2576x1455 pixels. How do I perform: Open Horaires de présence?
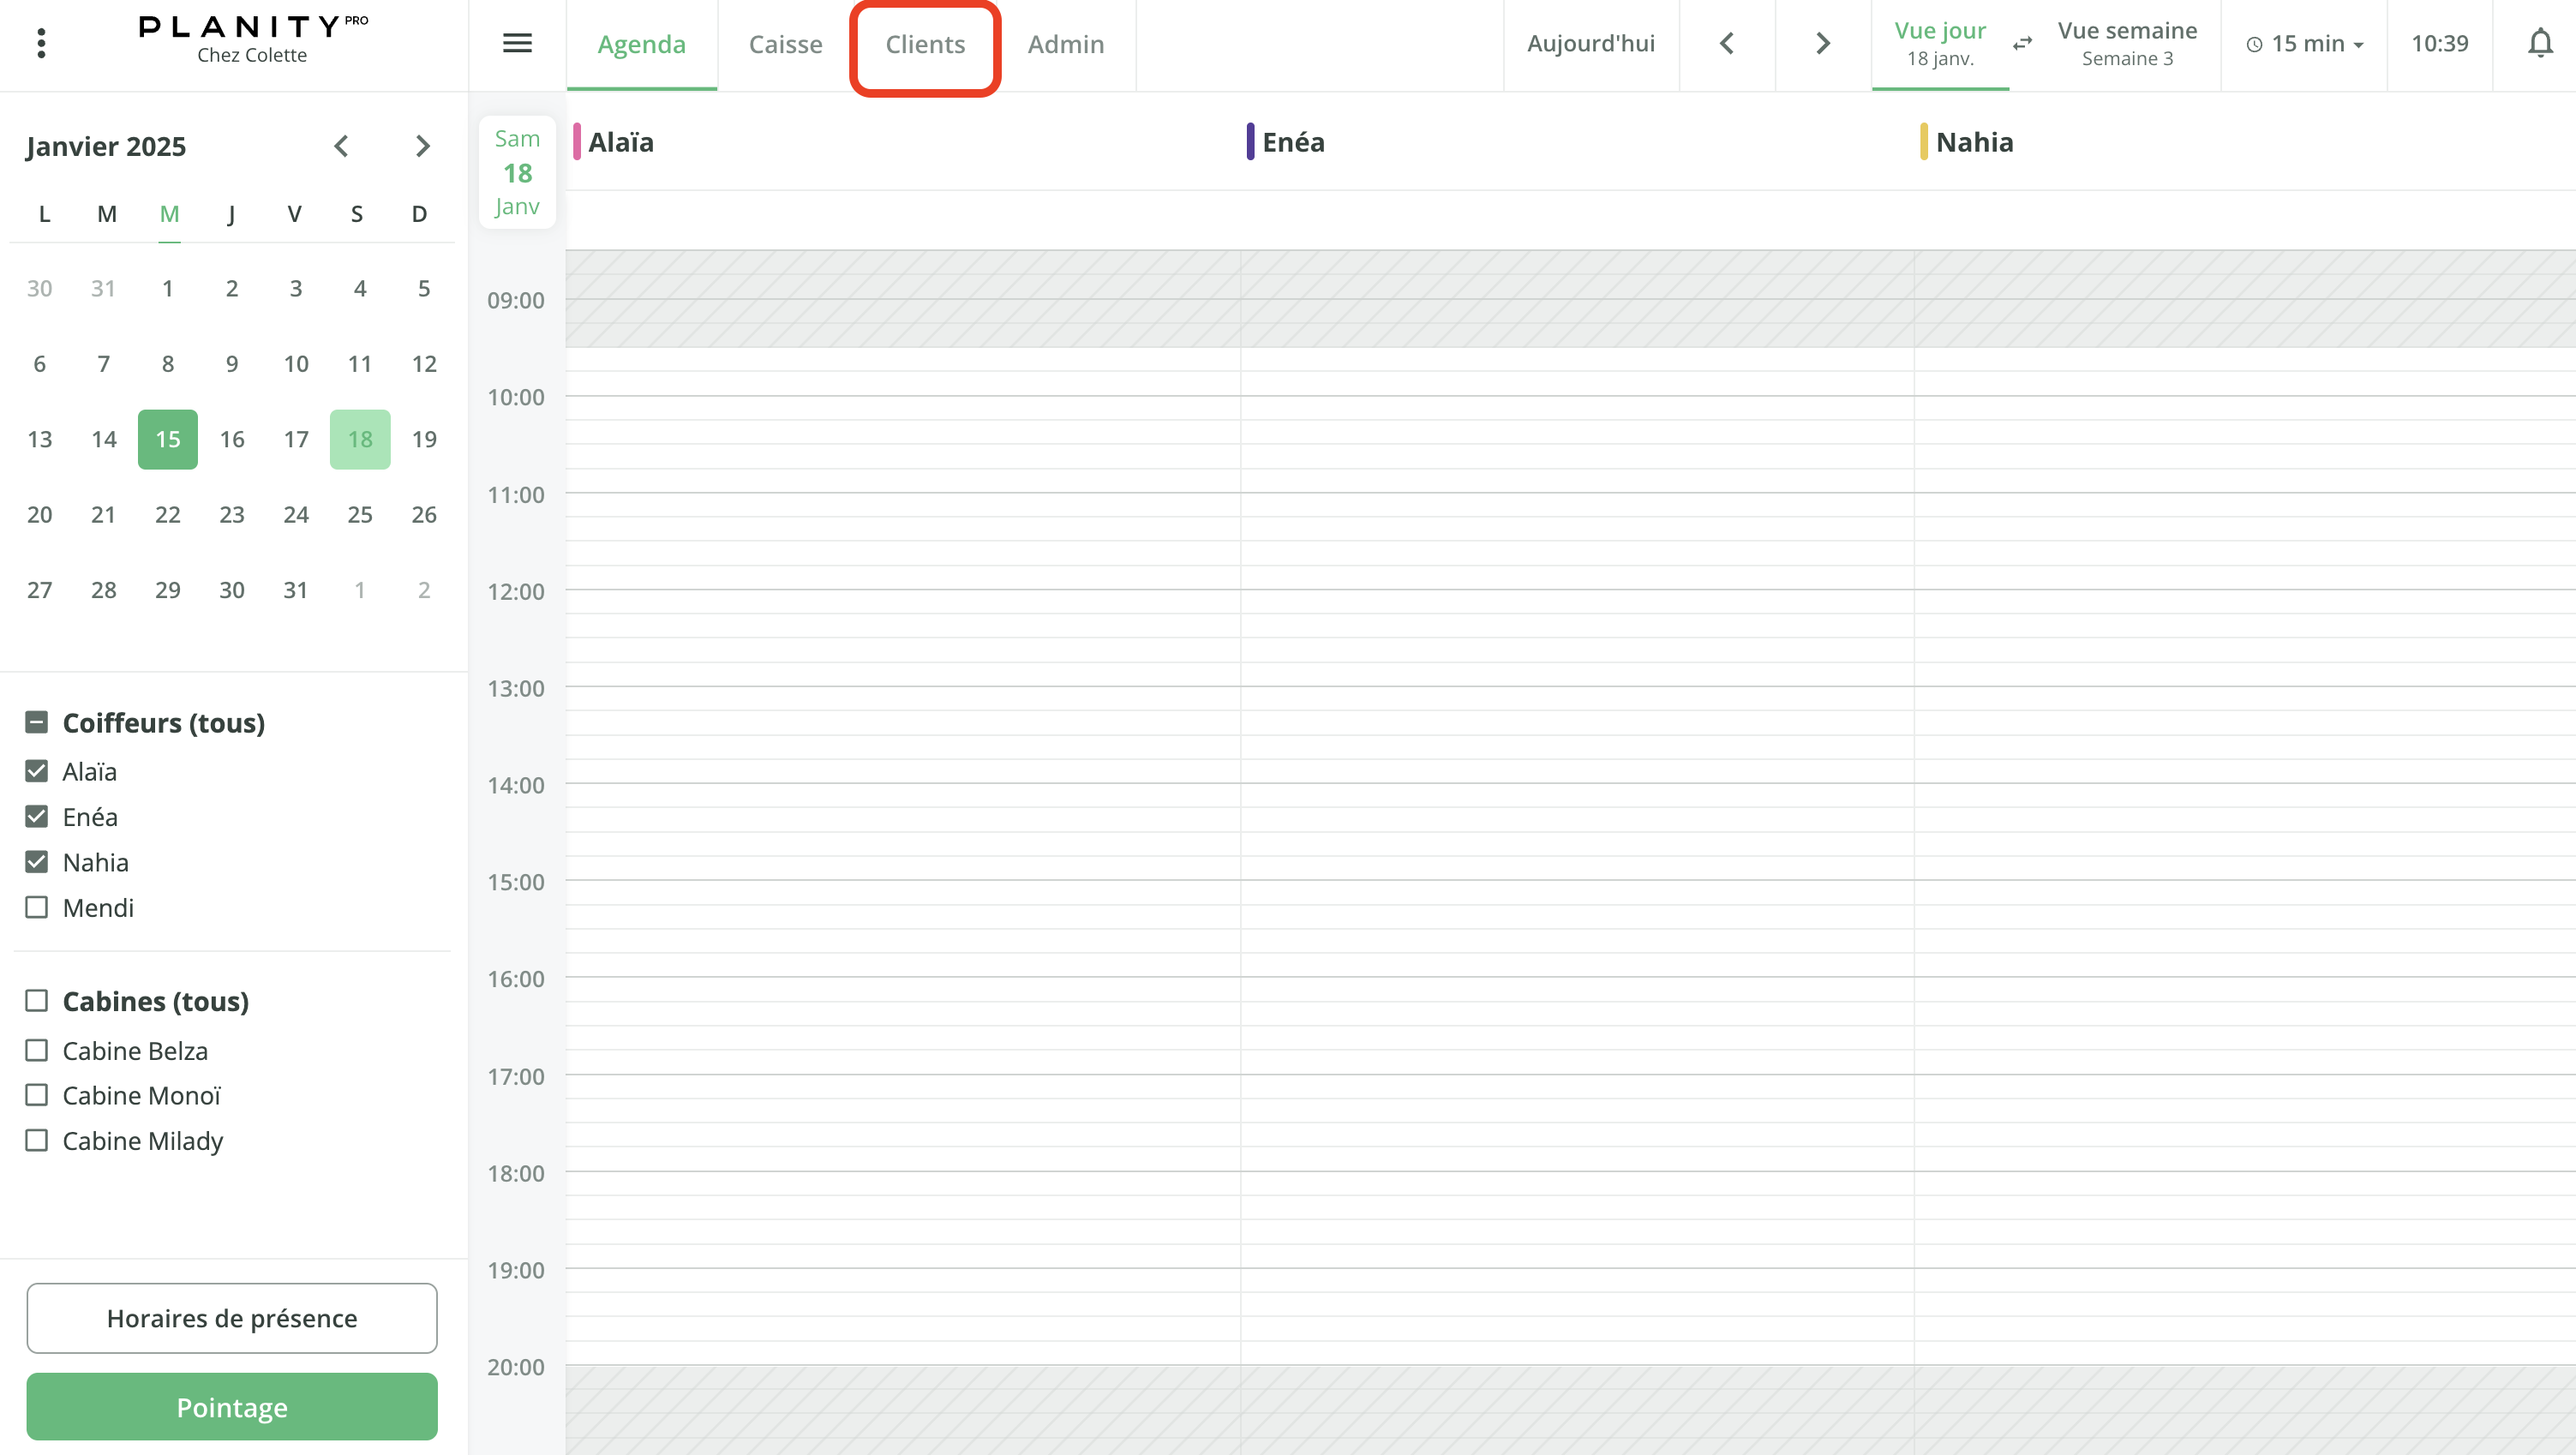point(232,1318)
